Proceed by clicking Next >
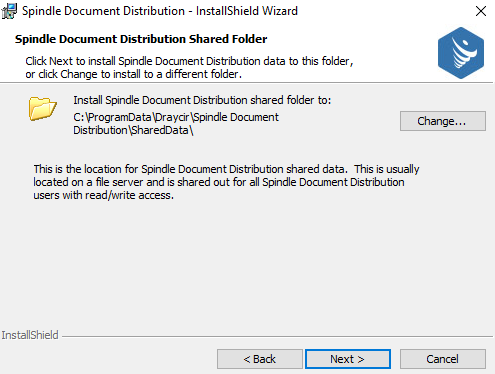The height and width of the screenshot is (374, 495). (348, 359)
